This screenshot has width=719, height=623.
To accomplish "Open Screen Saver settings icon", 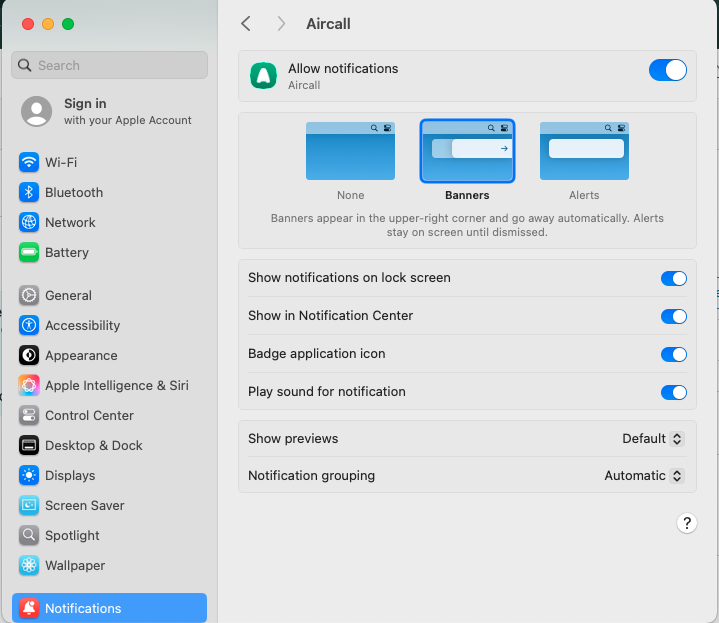I will 29,505.
